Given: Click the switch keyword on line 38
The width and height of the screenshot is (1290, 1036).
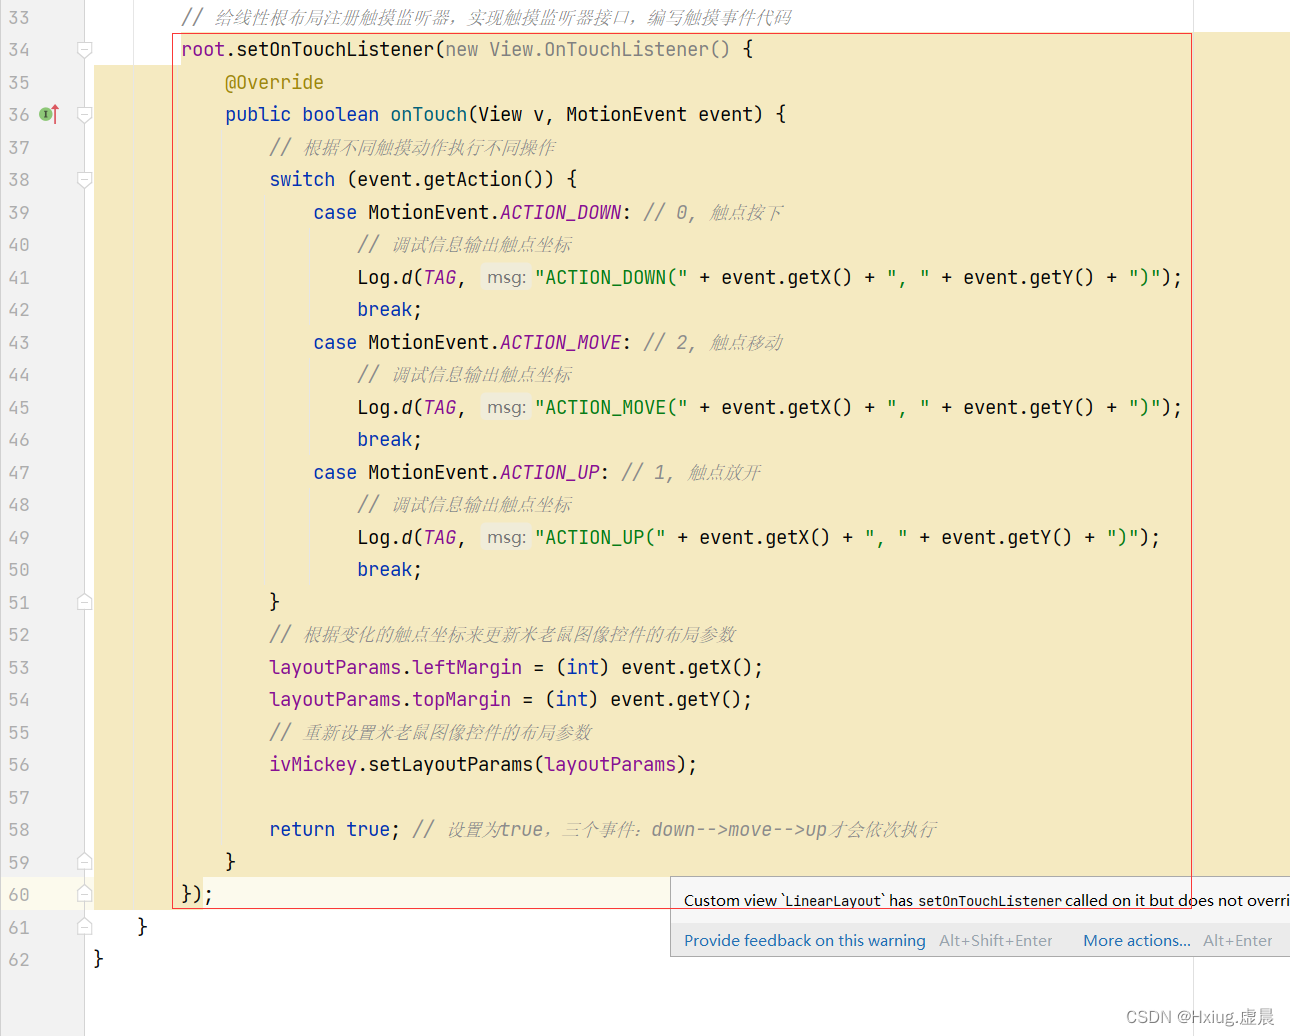Looking at the screenshot, I should point(302,180).
